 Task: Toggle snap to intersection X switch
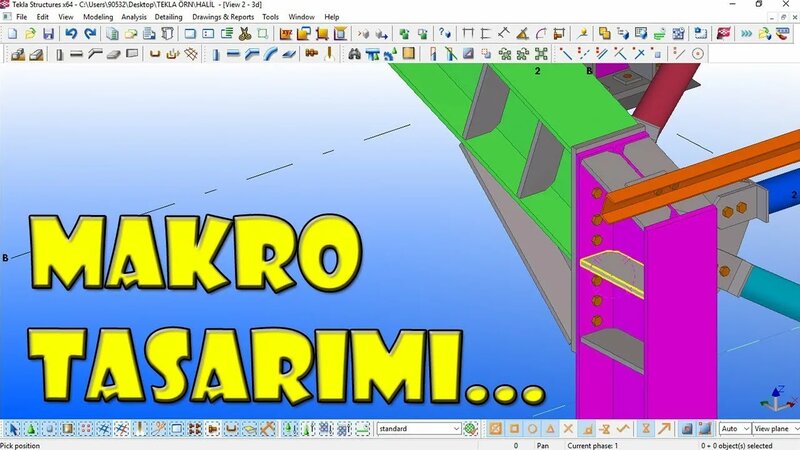(568, 429)
